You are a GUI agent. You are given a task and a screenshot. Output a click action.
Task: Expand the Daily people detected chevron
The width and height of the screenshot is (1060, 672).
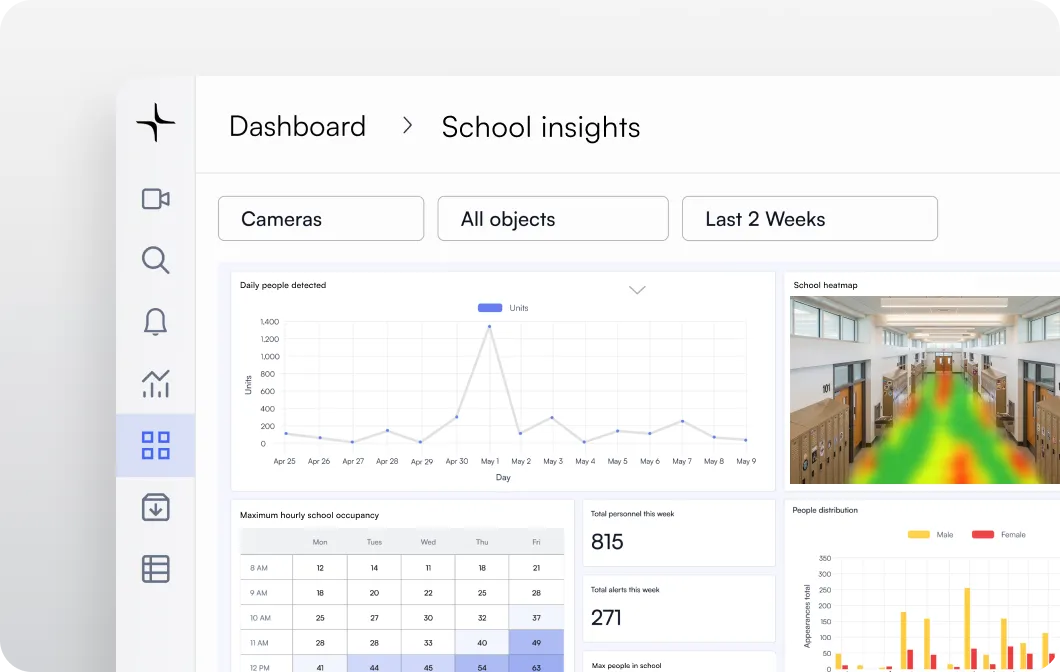pos(637,289)
